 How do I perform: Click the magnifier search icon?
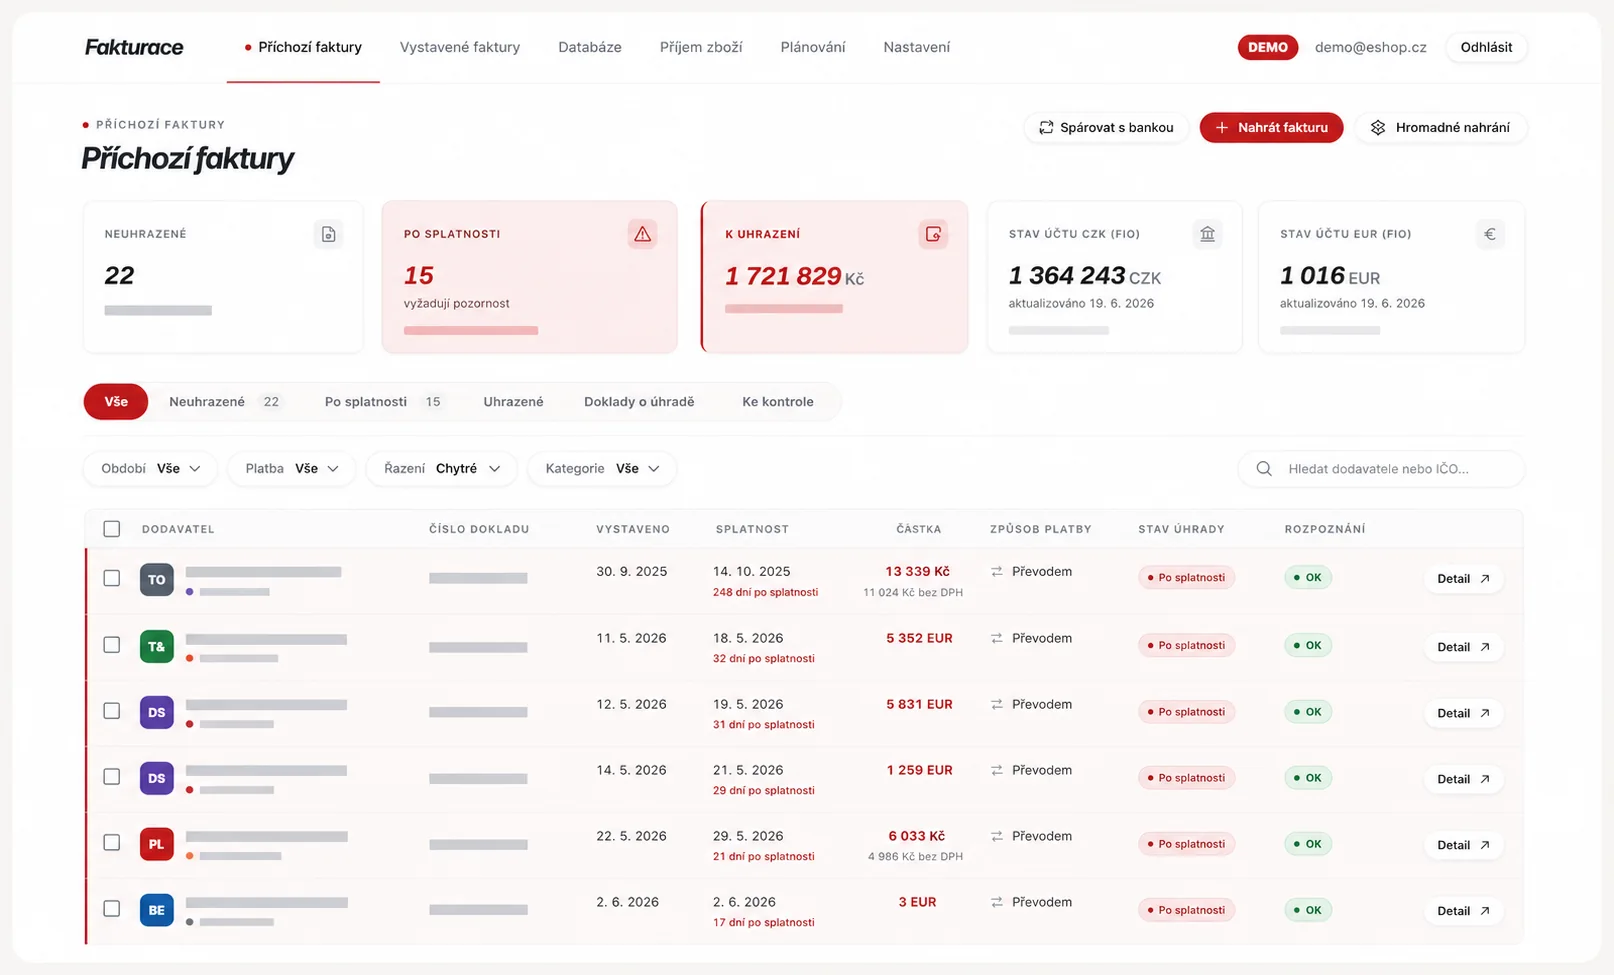point(1264,468)
